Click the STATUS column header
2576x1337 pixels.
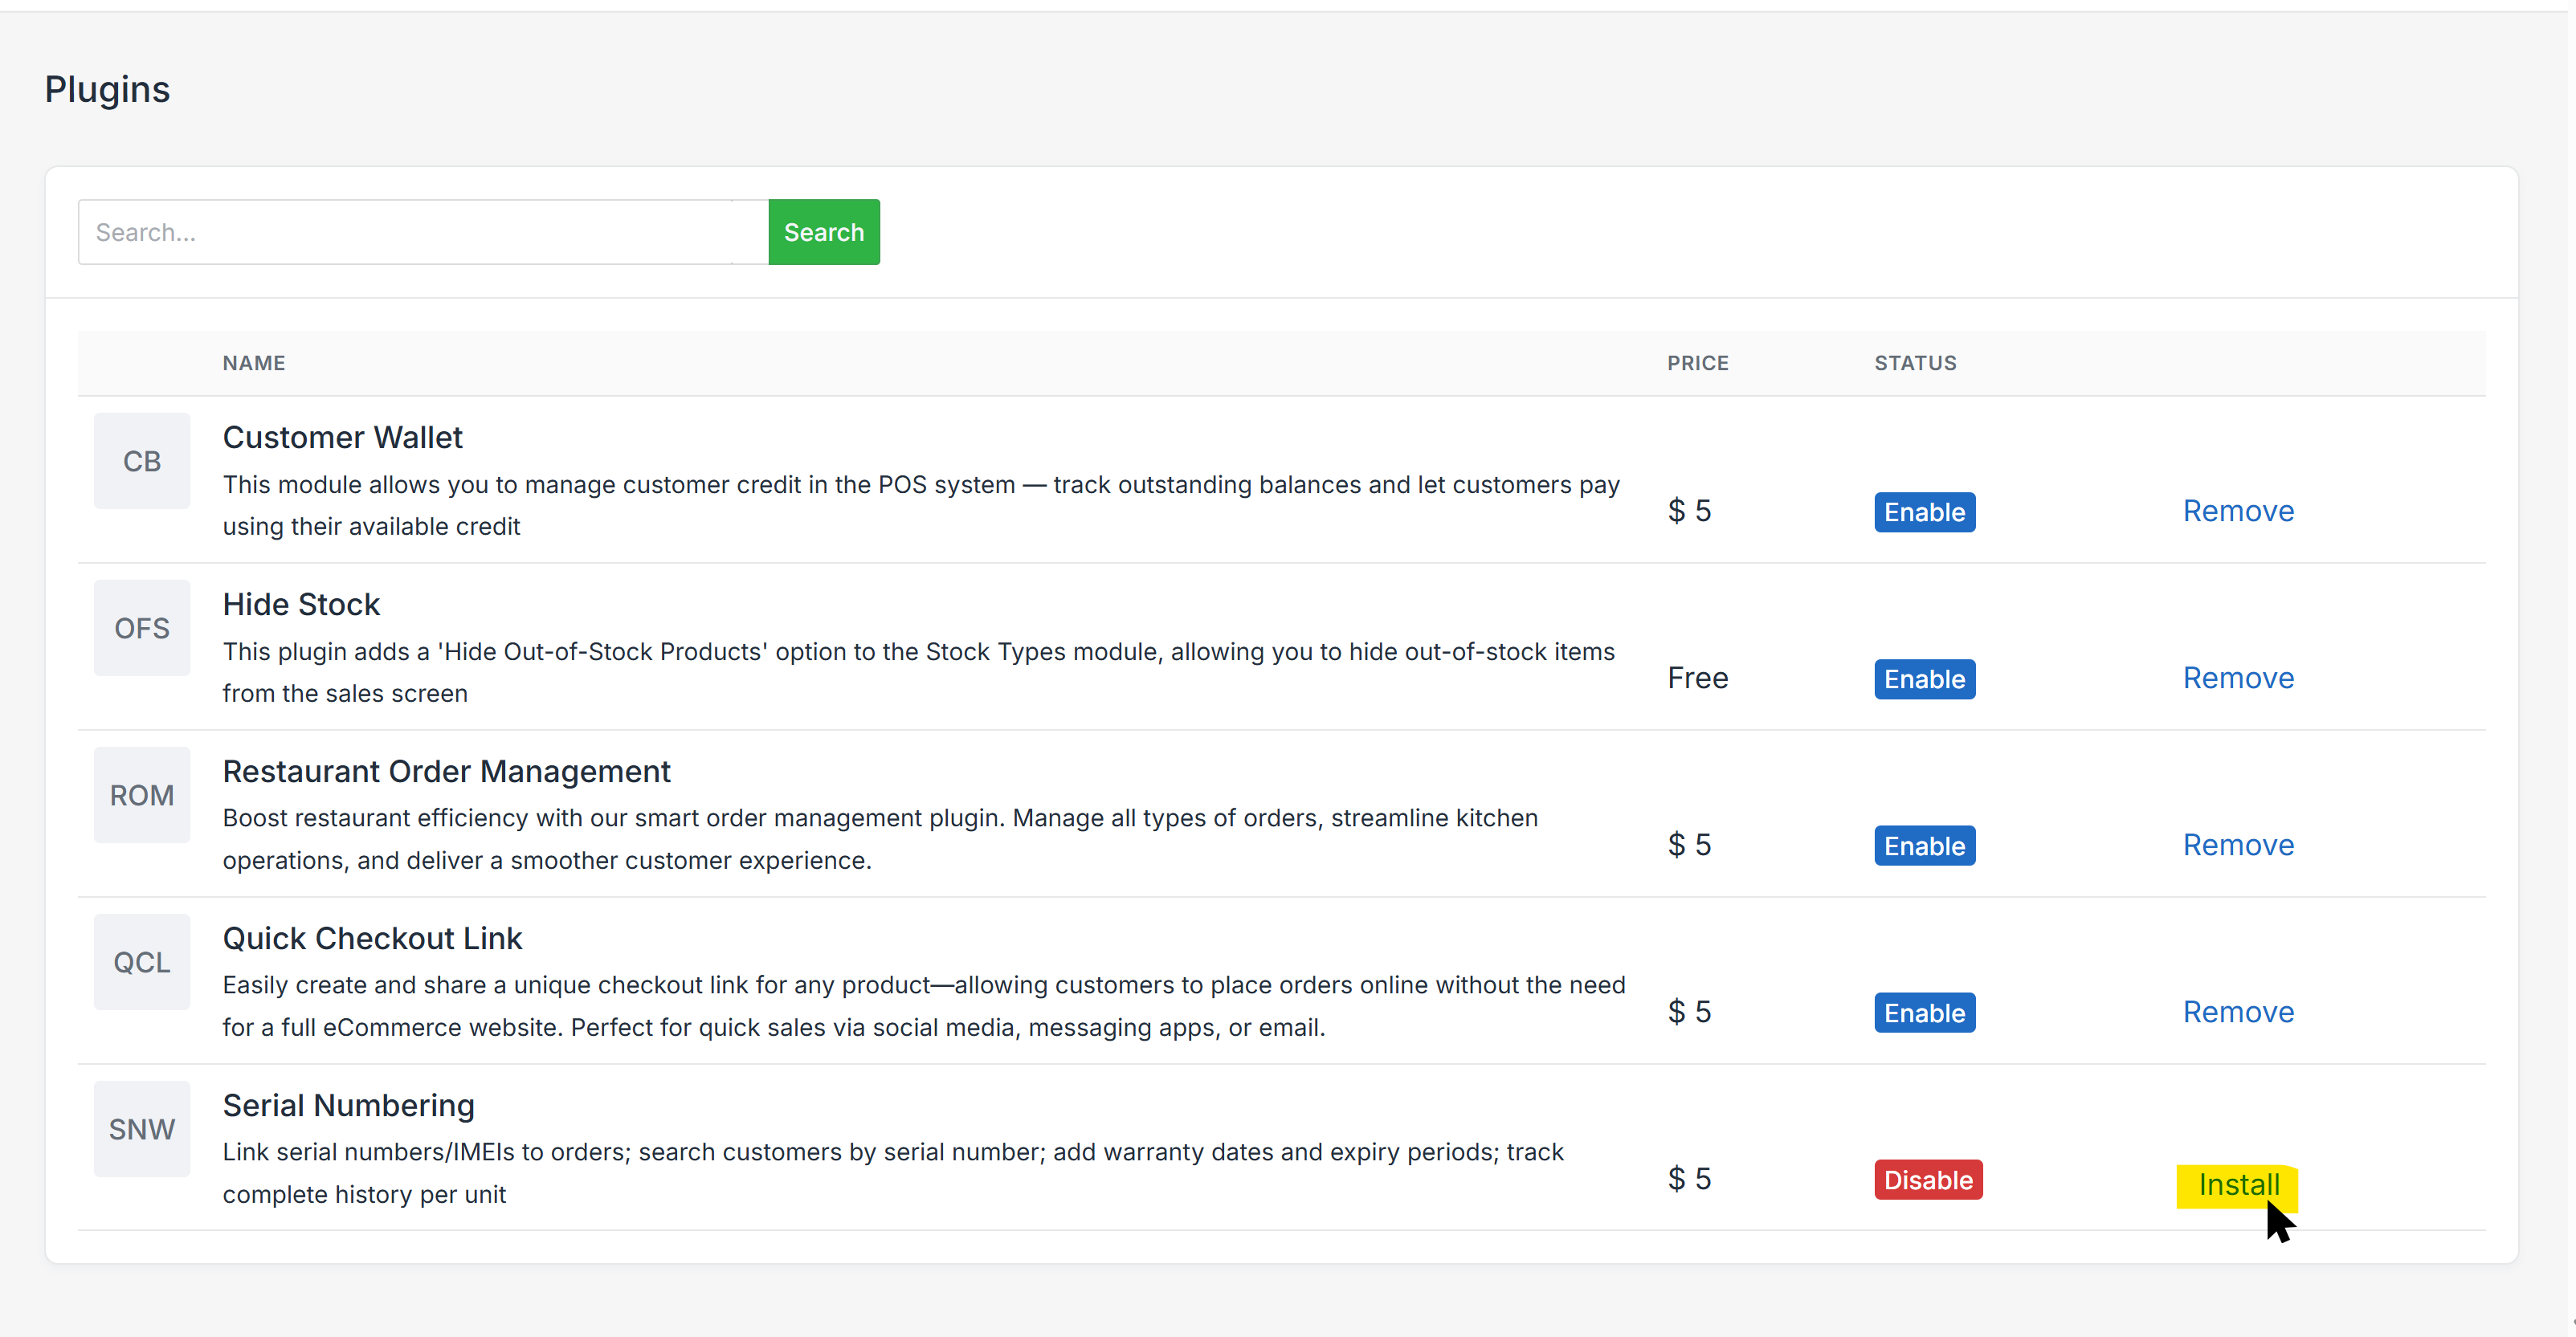[x=1915, y=363]
